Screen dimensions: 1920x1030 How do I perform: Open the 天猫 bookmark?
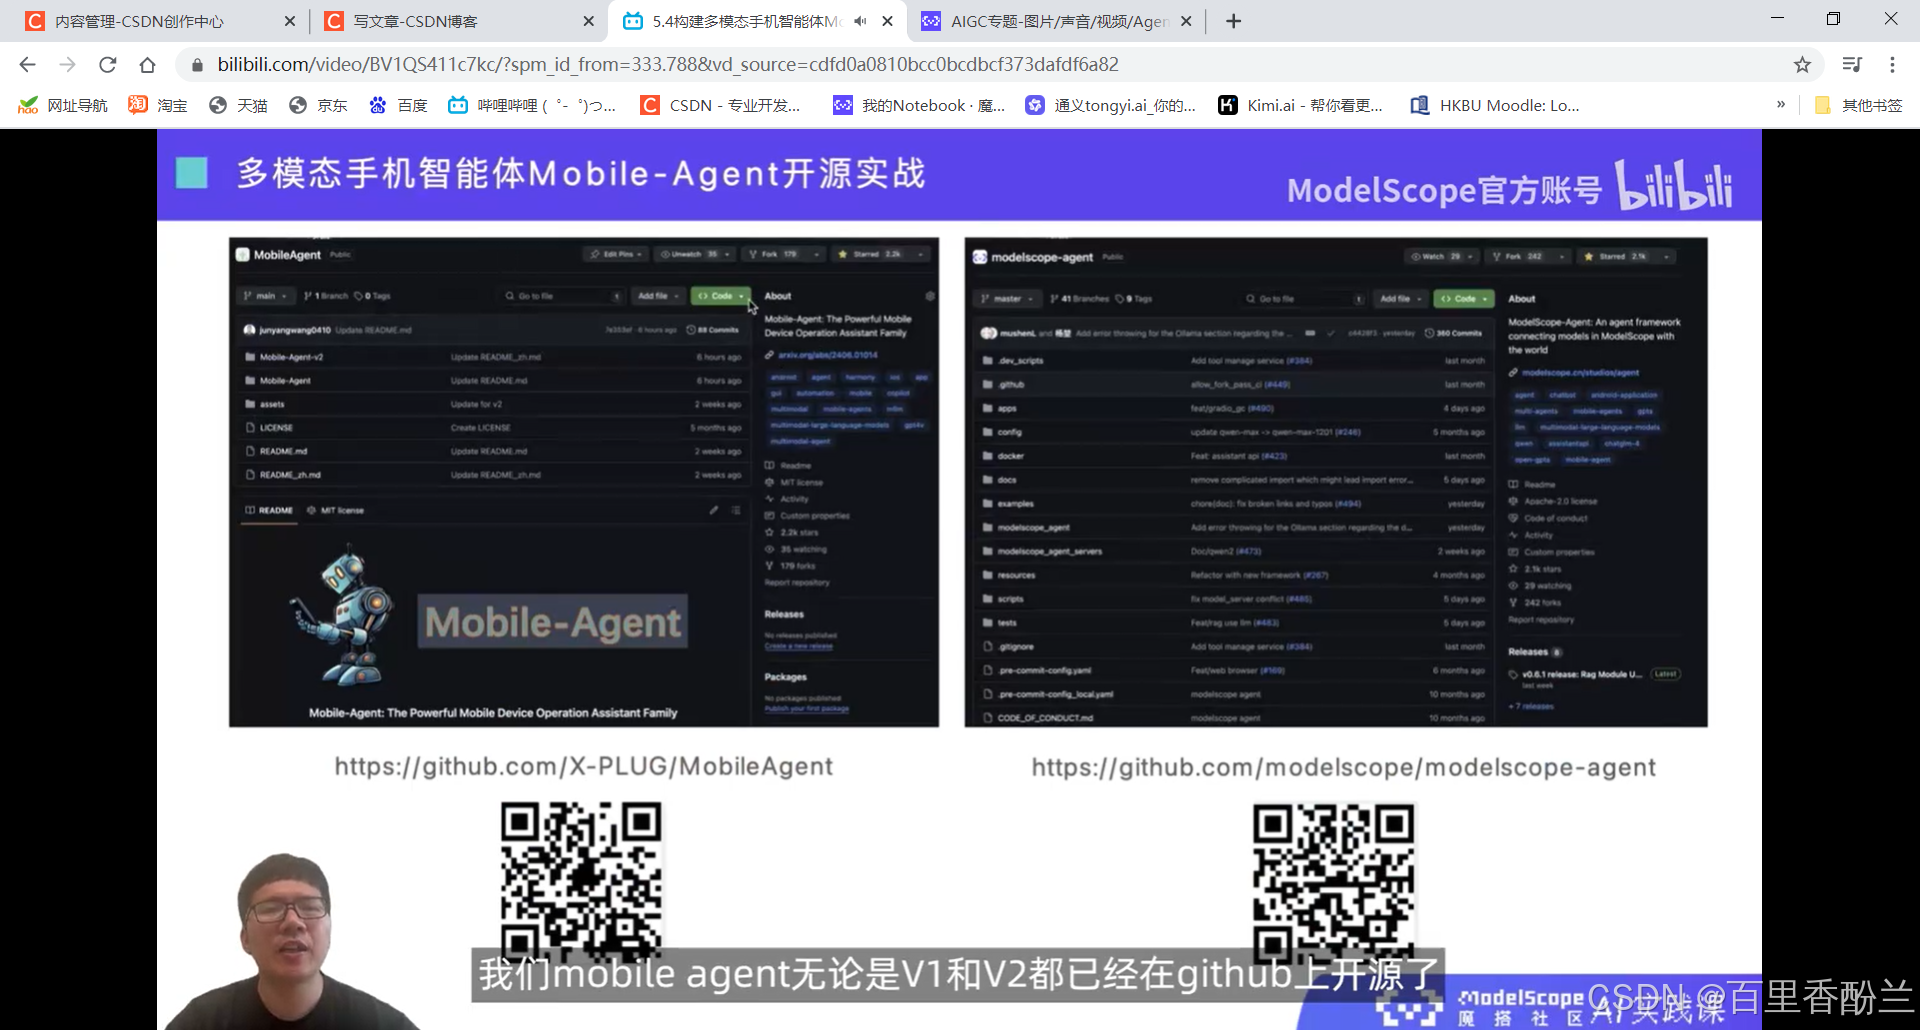pyautogui.click(x=238, y=105)
